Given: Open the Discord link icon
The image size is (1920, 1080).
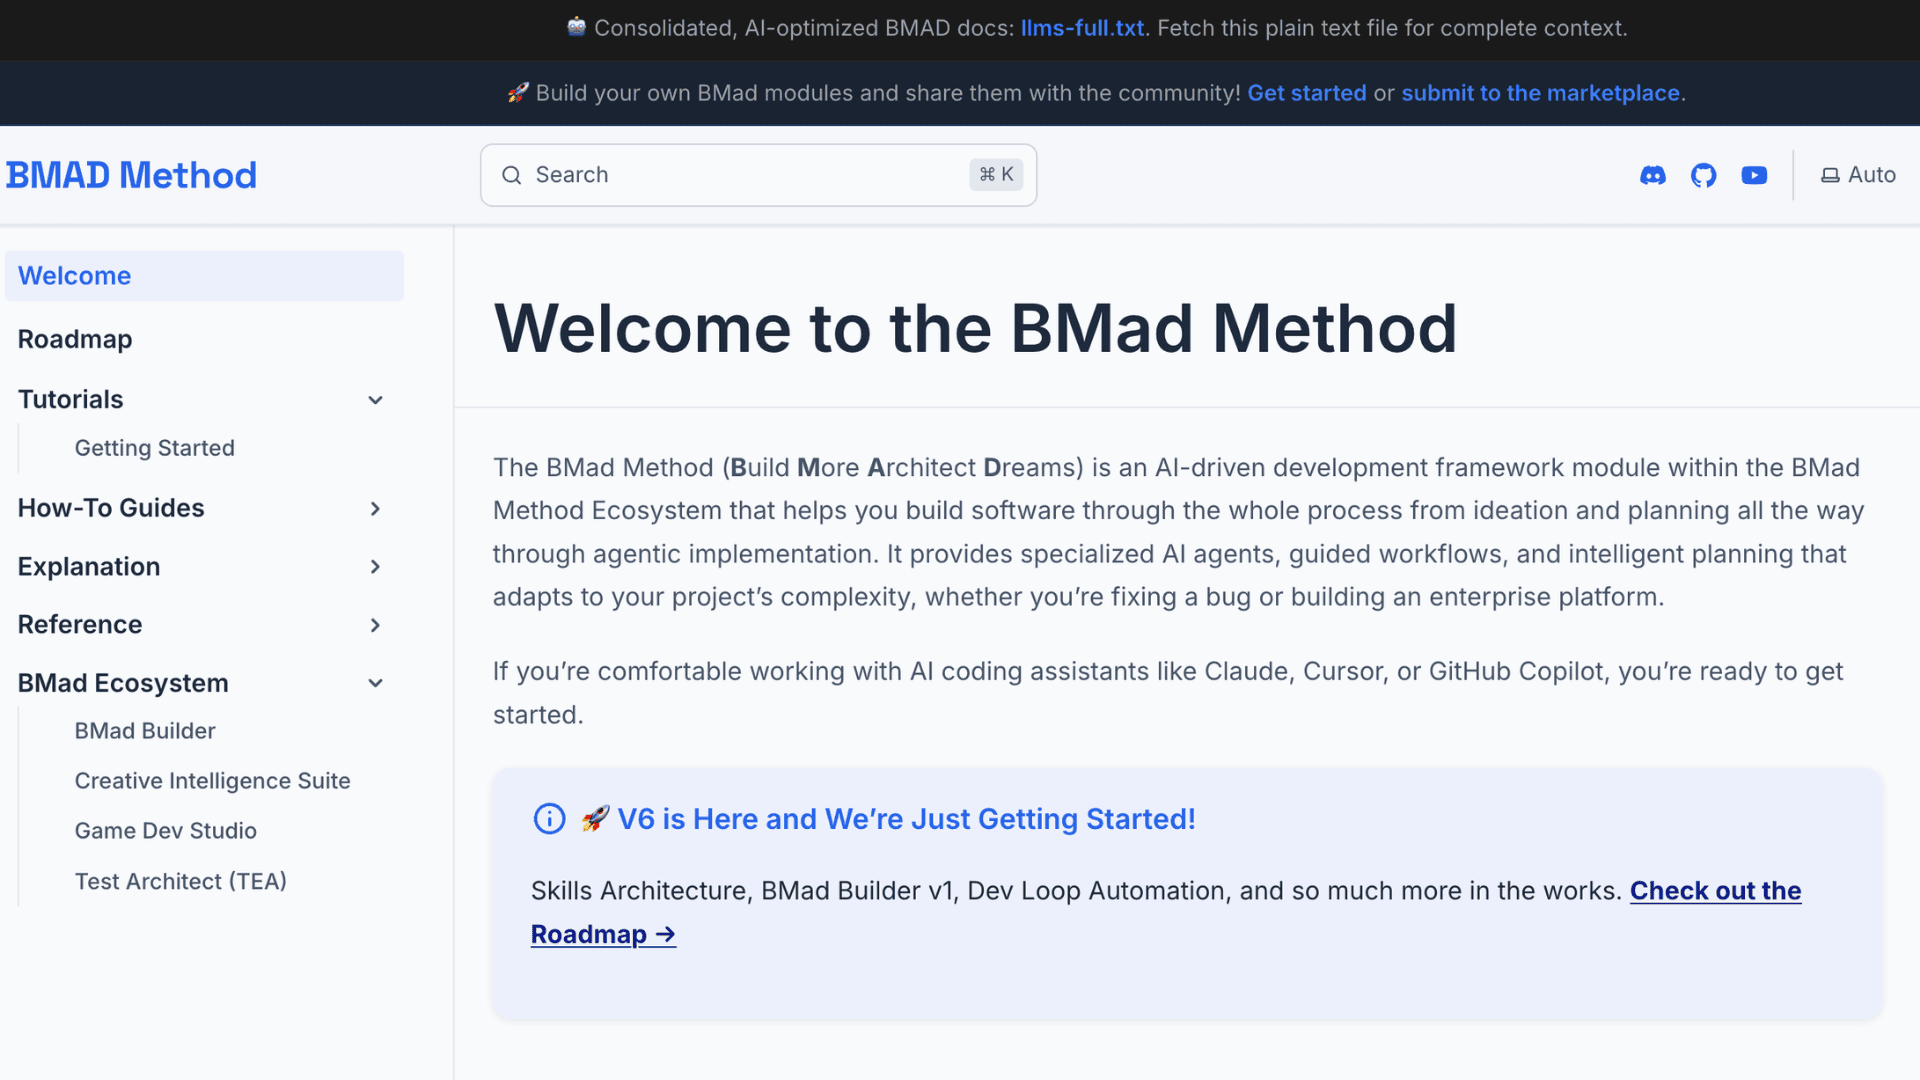Looking at the screenshot, I should 1653,175.
